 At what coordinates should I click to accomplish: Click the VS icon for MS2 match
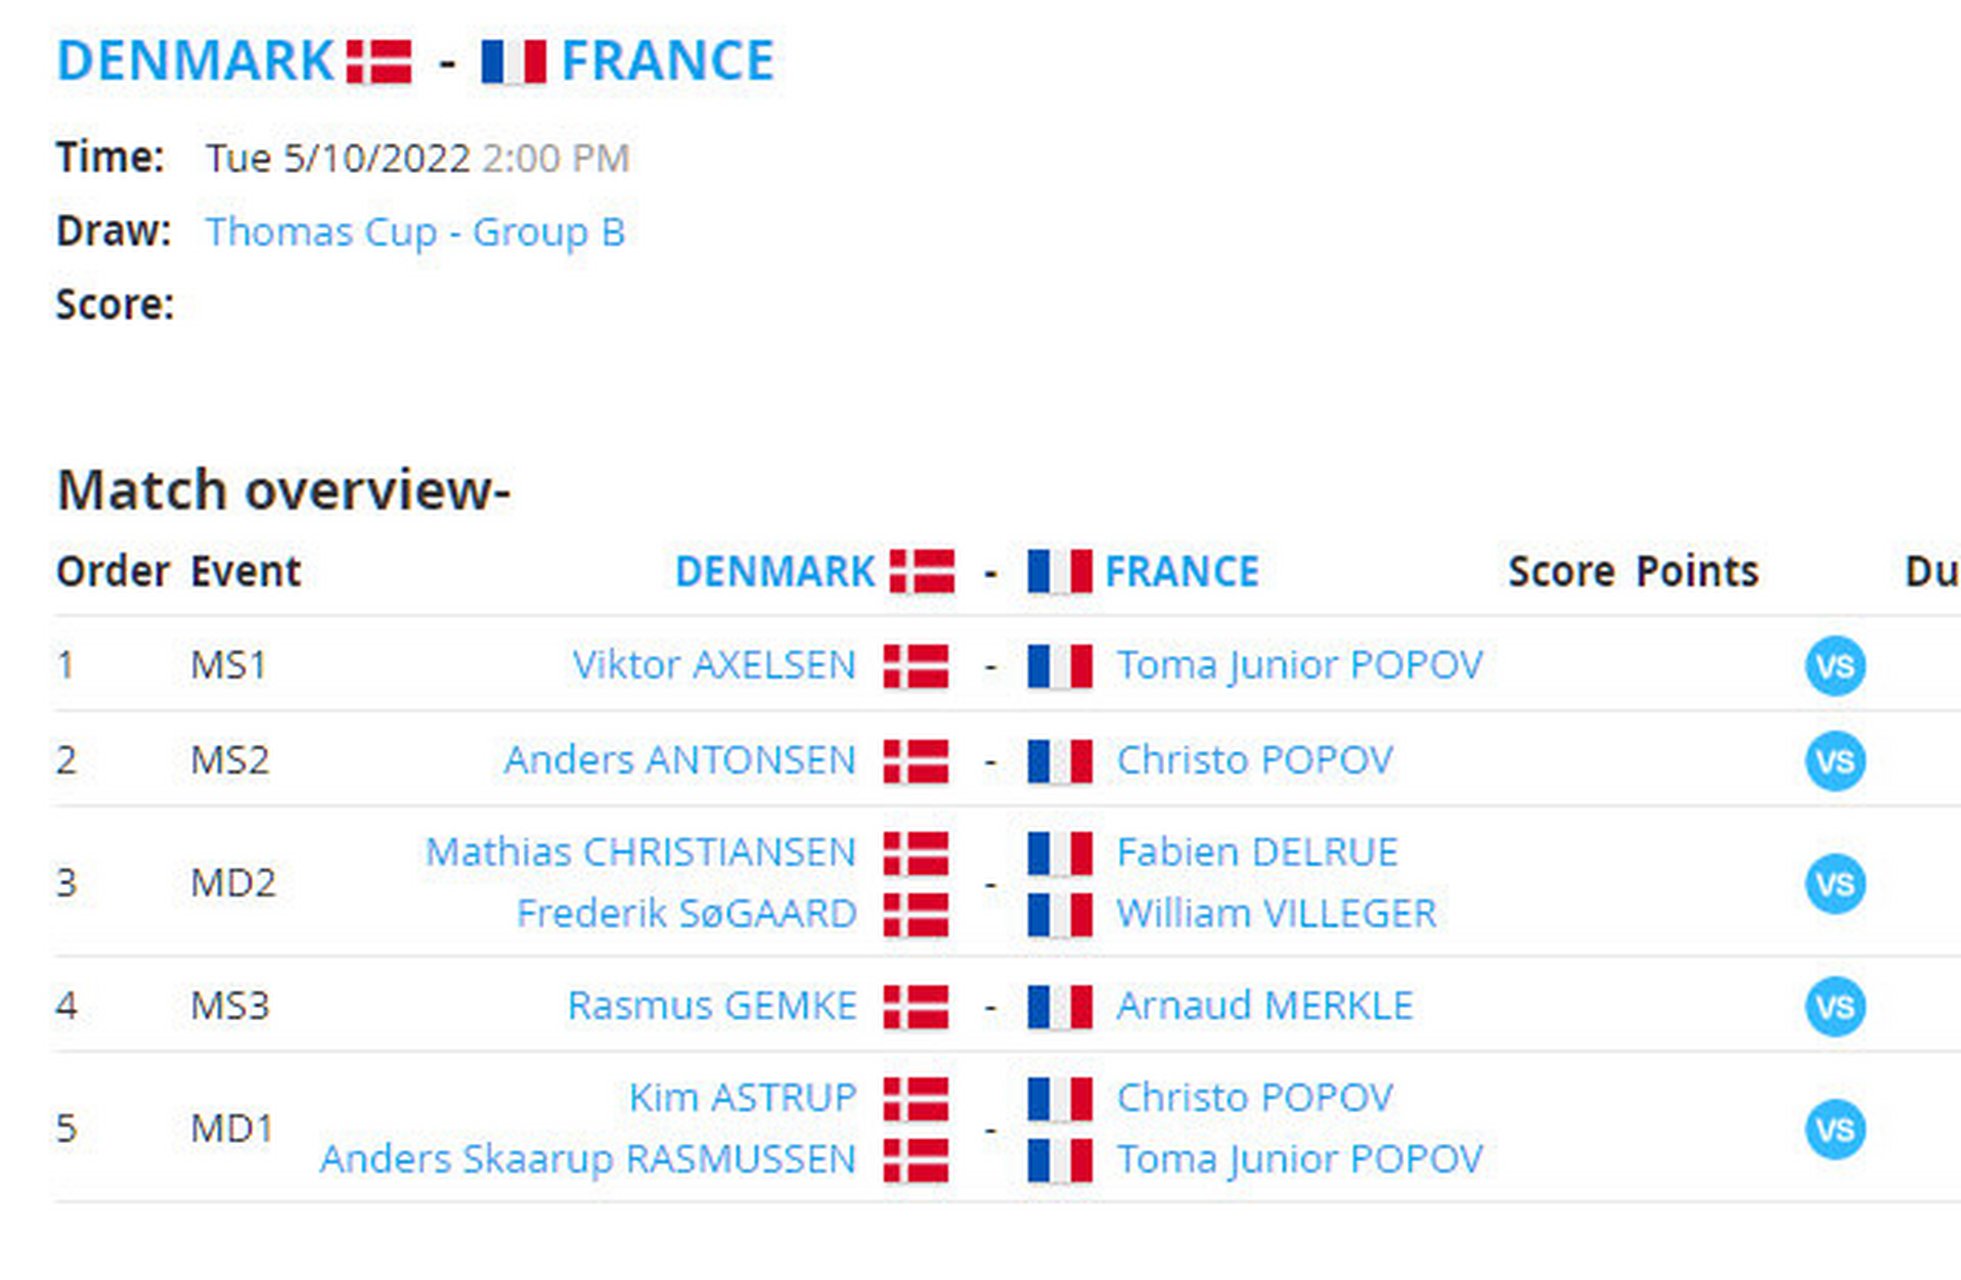click(x=1834, y=761)
